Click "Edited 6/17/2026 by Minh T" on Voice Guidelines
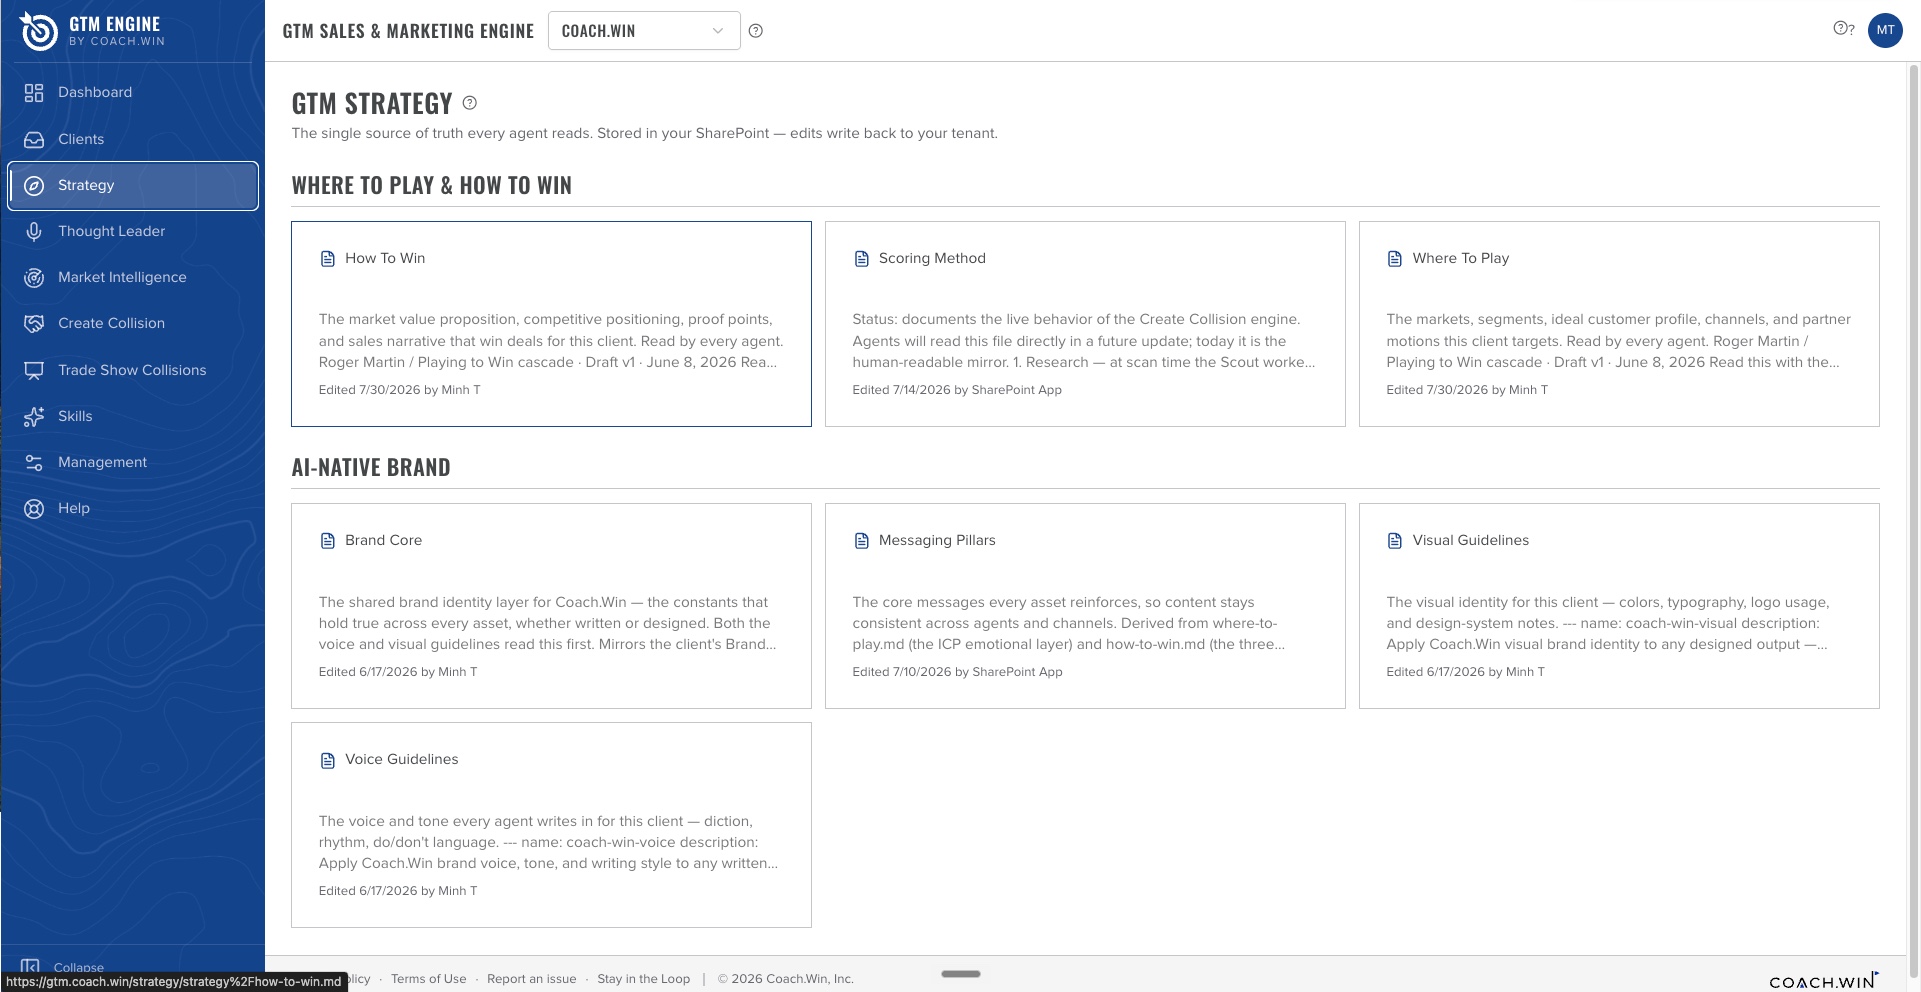The width and height of the screenshot is (1921, 992). click(x=398, y=891)
